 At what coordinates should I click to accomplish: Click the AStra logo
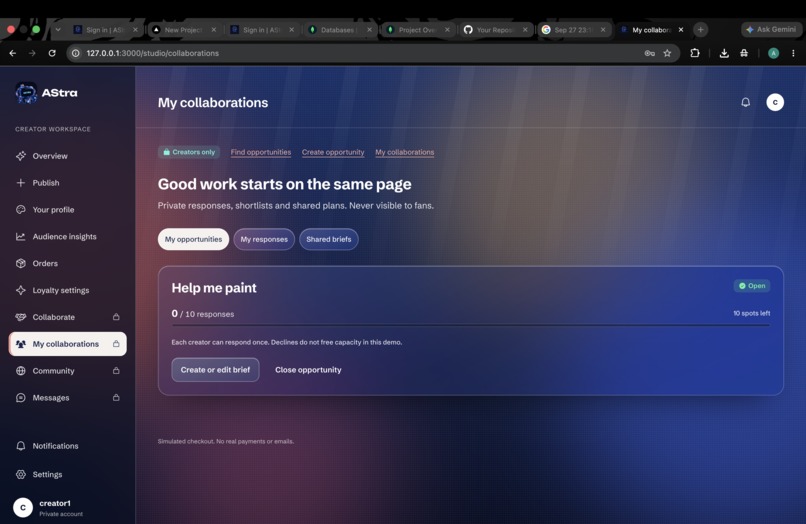click(x=46, y=93)
